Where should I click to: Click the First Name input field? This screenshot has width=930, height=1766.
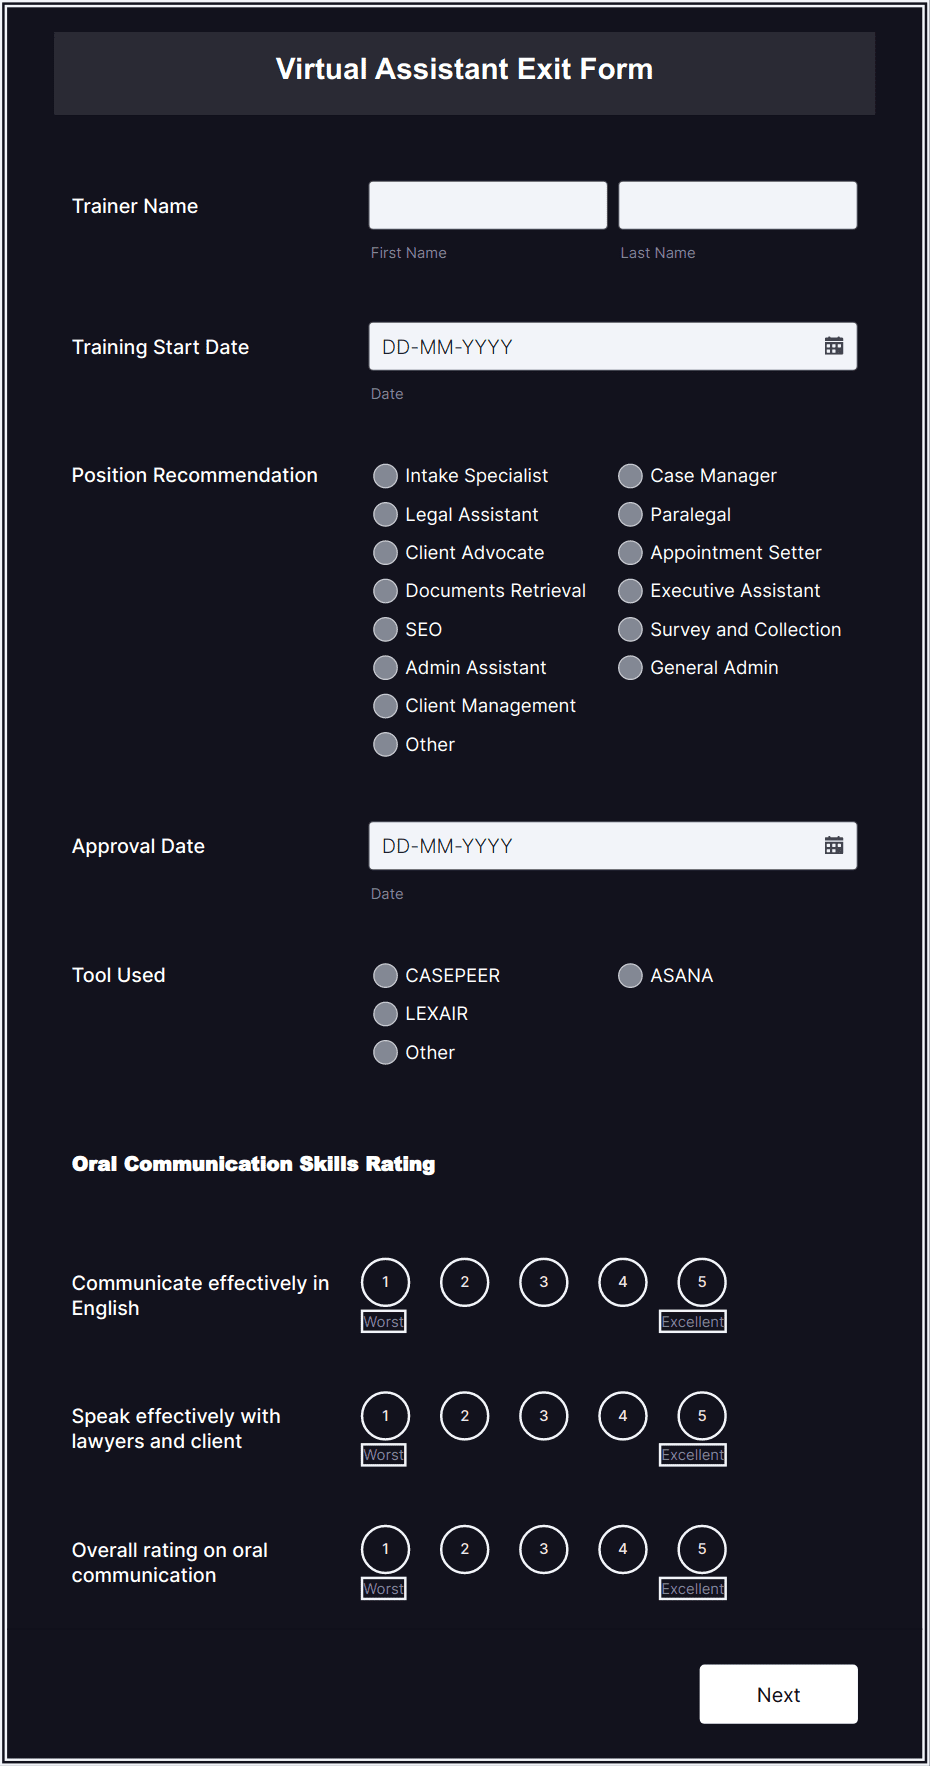(487, 204)
